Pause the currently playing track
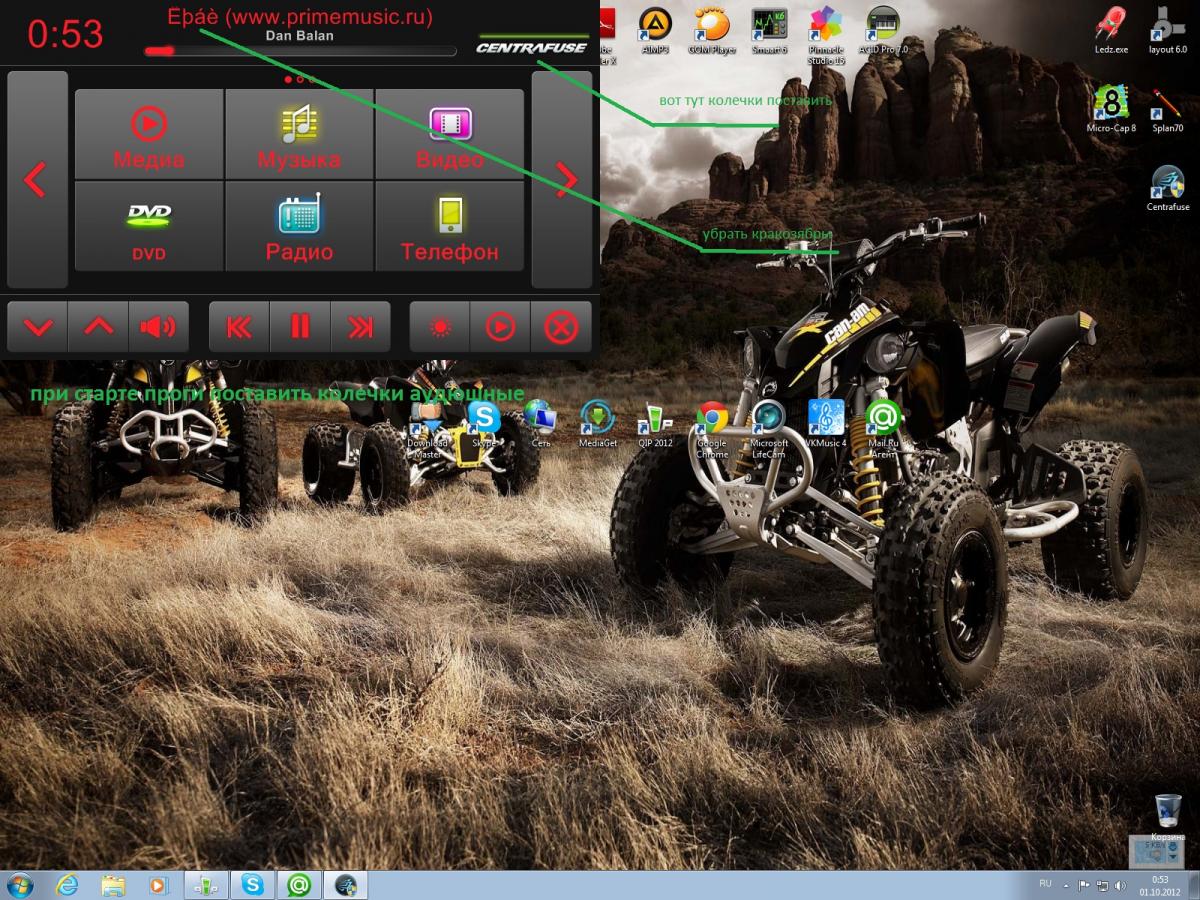Image resolution: width=1200 pixels, height=900 pixels. tap(299, 327)
